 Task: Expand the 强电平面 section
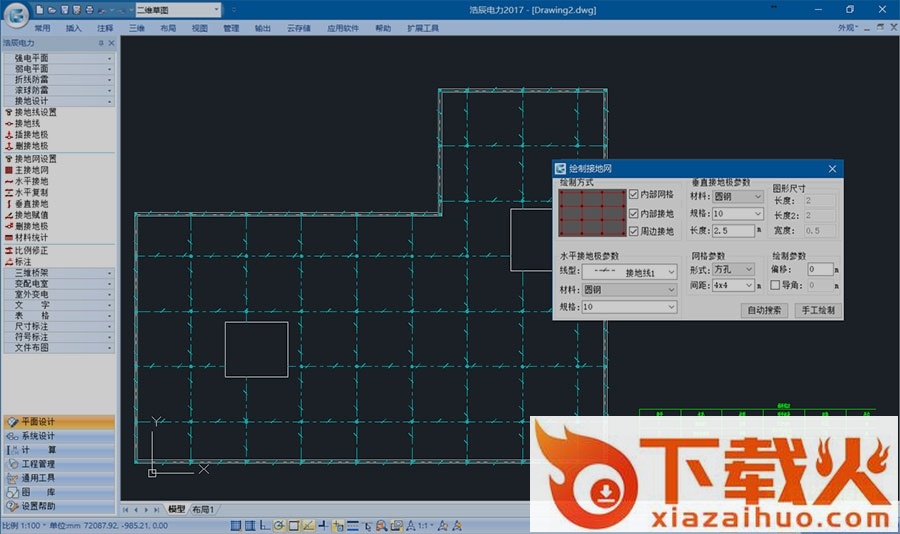59,58
